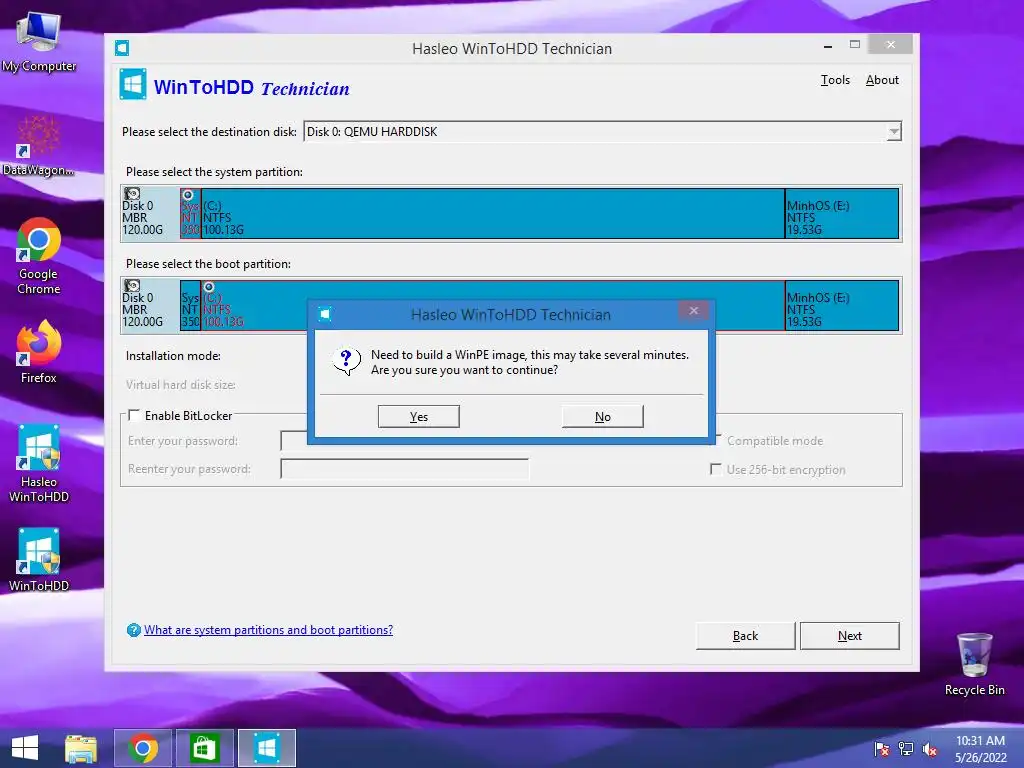Expand the destination disk dropdown
This screenshot has height=768, width=1024.
pos(893,132)
